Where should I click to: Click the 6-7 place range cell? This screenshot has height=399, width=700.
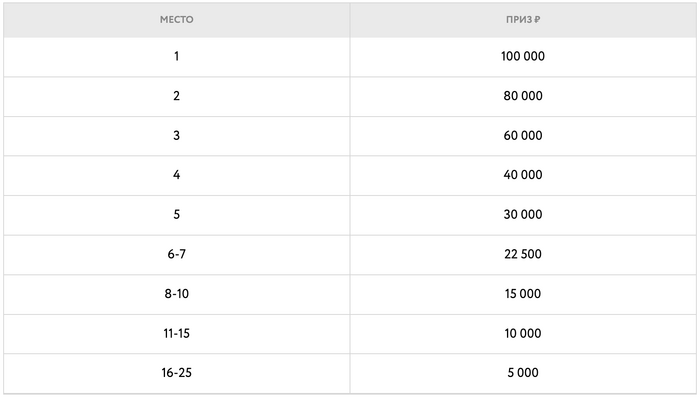pyautogui.click(x=176, y=255)
